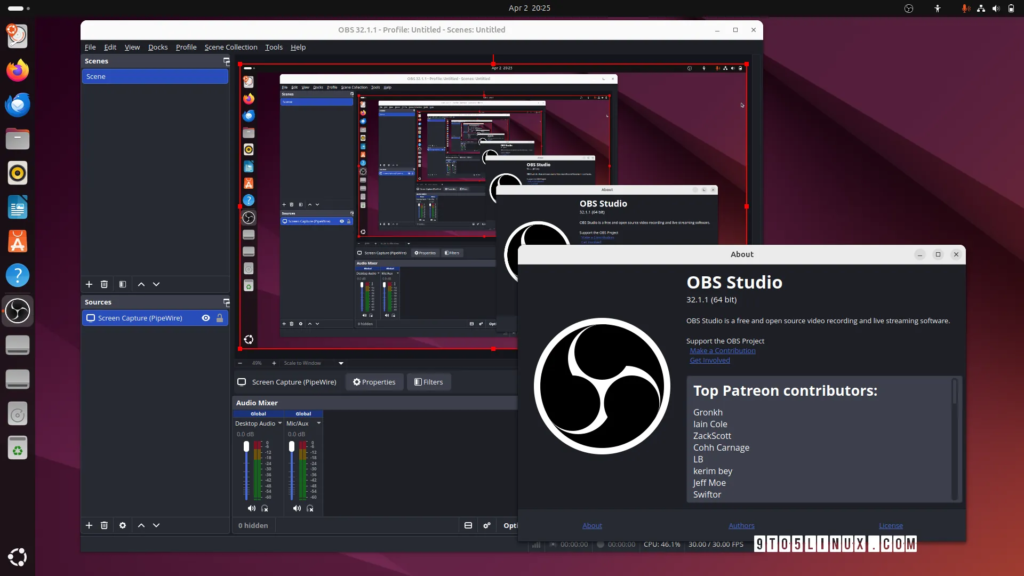This screenshot has height=576, width=1024.
Task: Move source down arrow in Sources panel
Action: point(156,525)
